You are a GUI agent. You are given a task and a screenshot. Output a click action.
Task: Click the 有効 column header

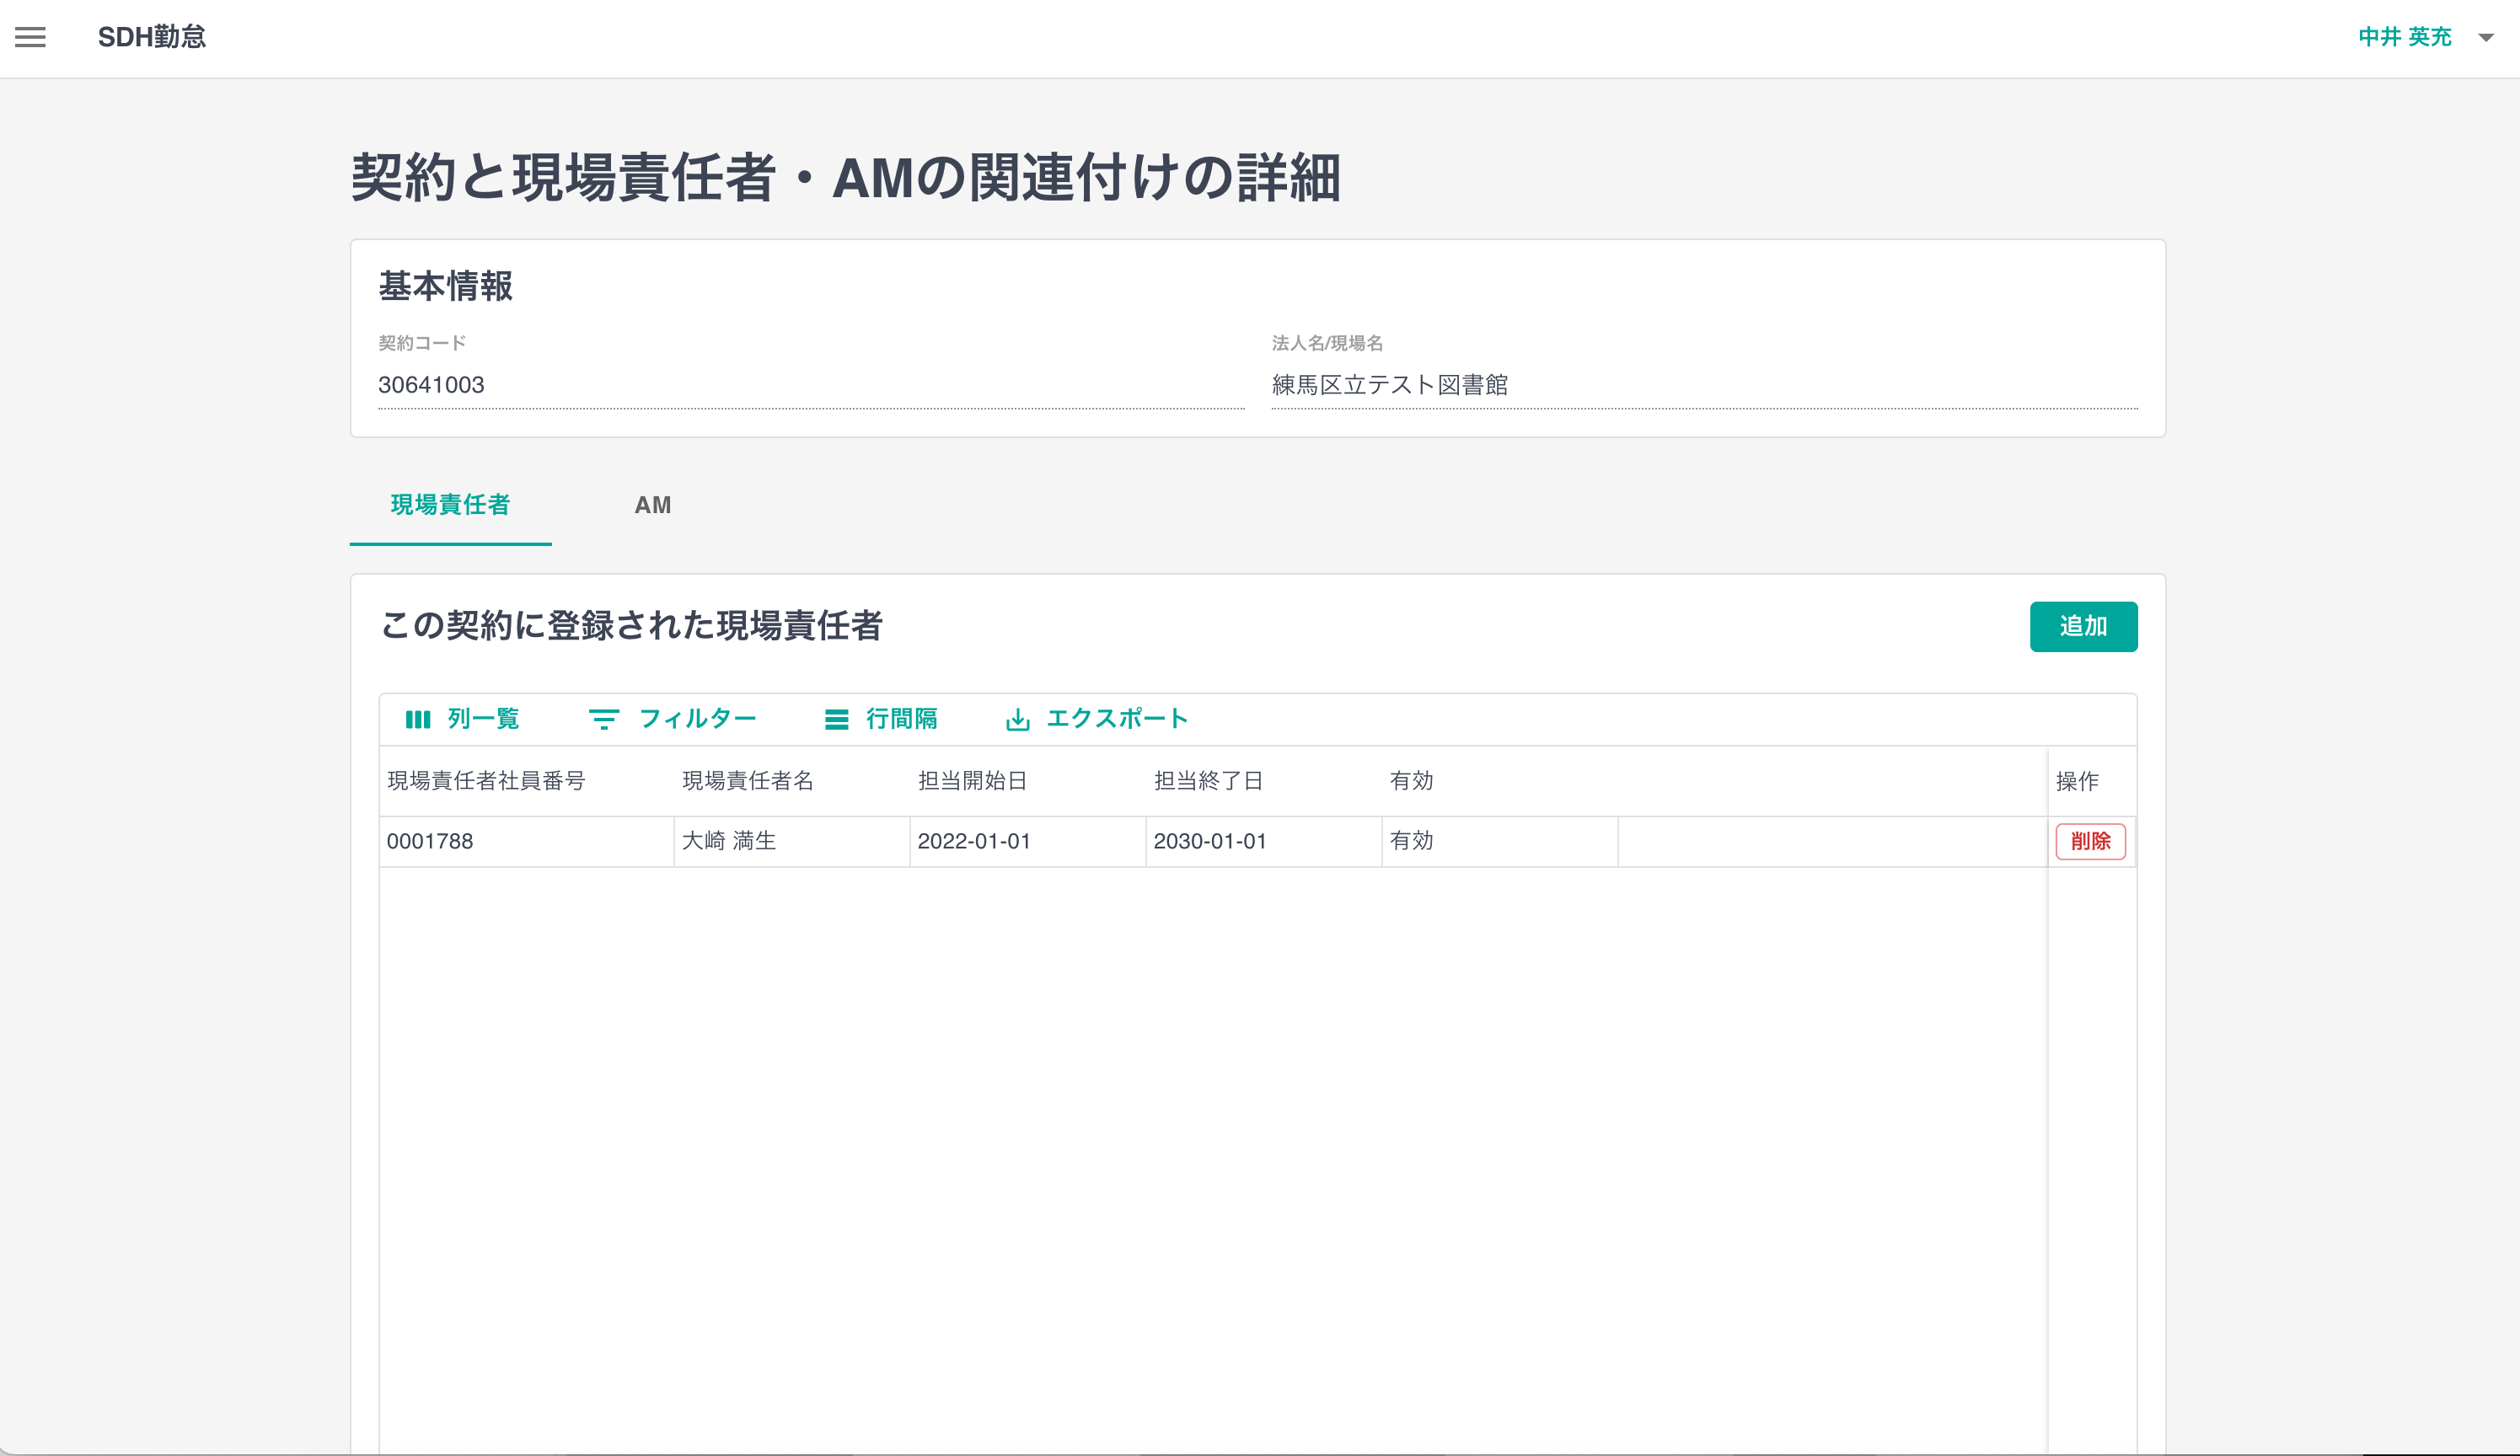pos(1411,781)
